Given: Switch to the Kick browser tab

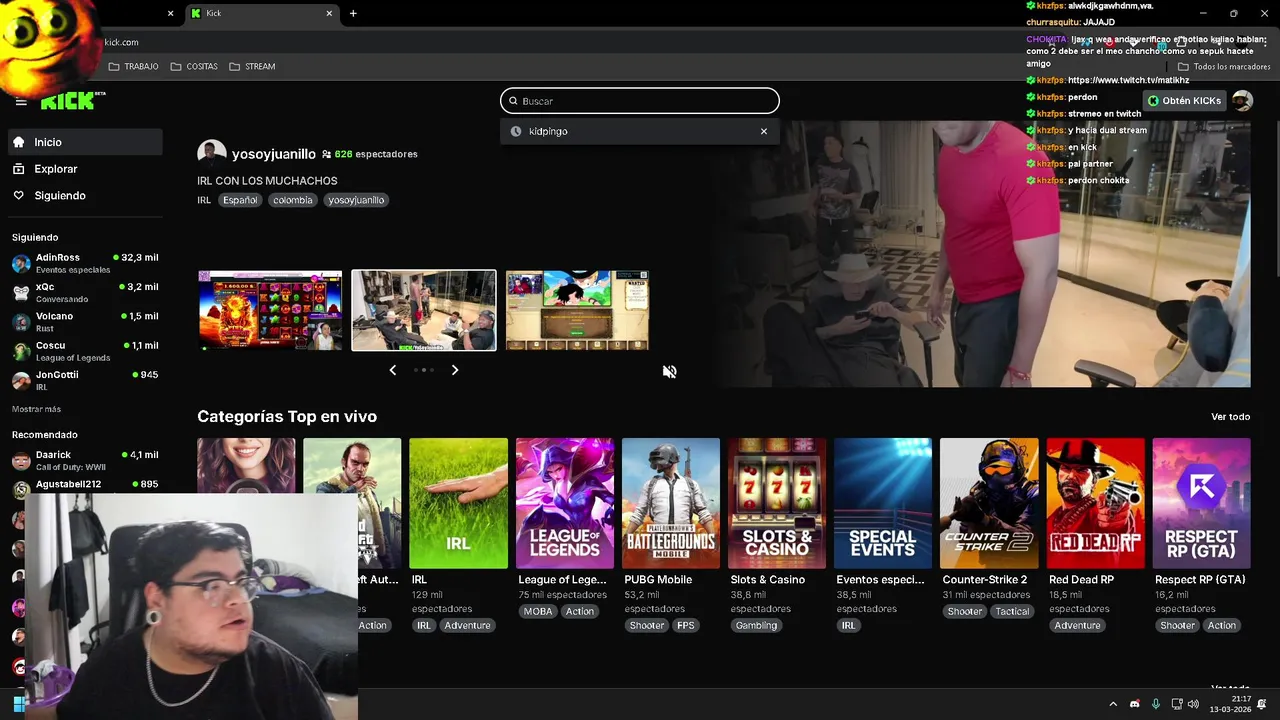Looking at the screenshot, I should [262, 13].
